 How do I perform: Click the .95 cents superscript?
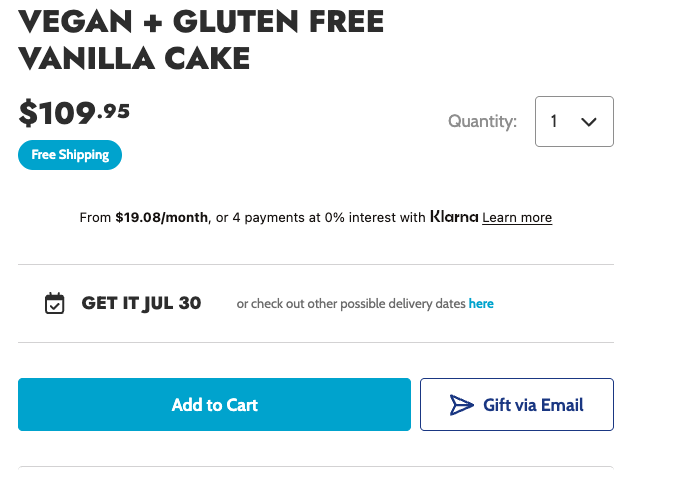[114, 111]
